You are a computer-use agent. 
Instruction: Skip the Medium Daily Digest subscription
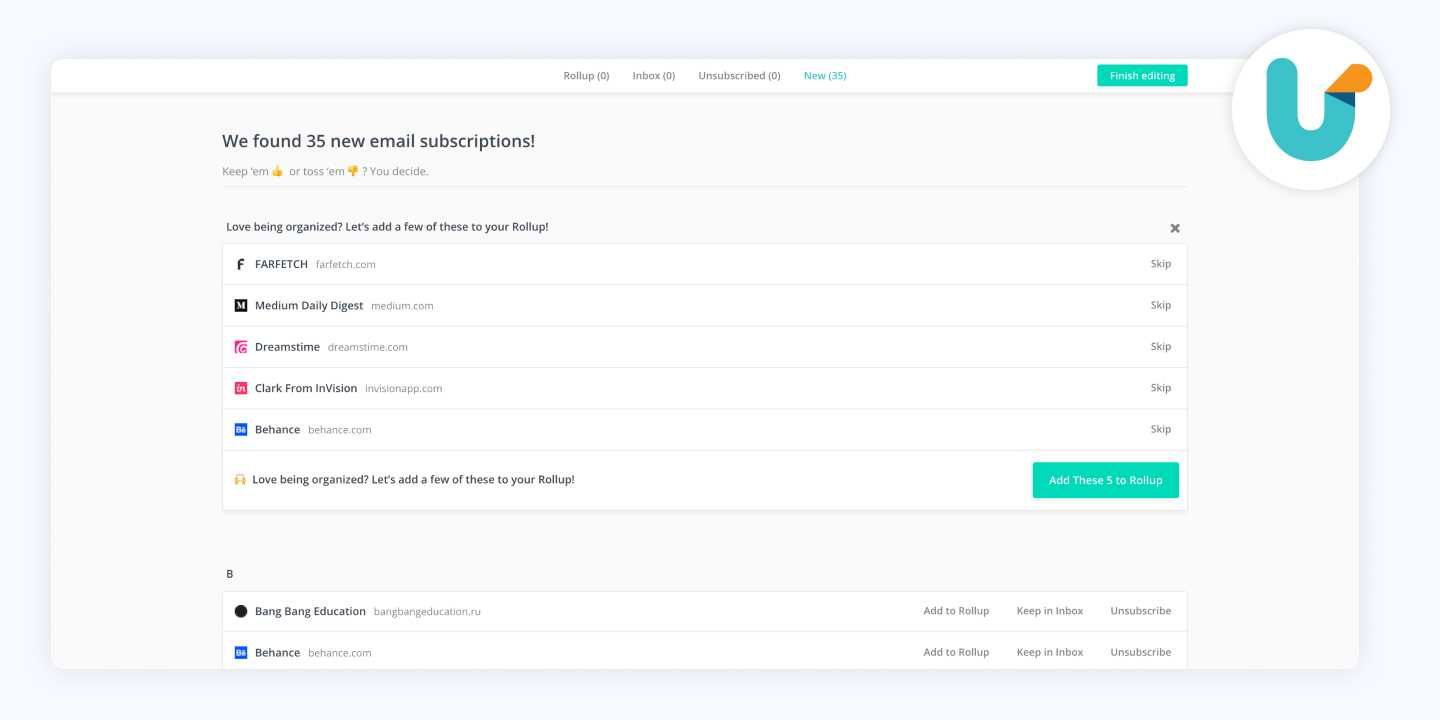[1160, 305]
